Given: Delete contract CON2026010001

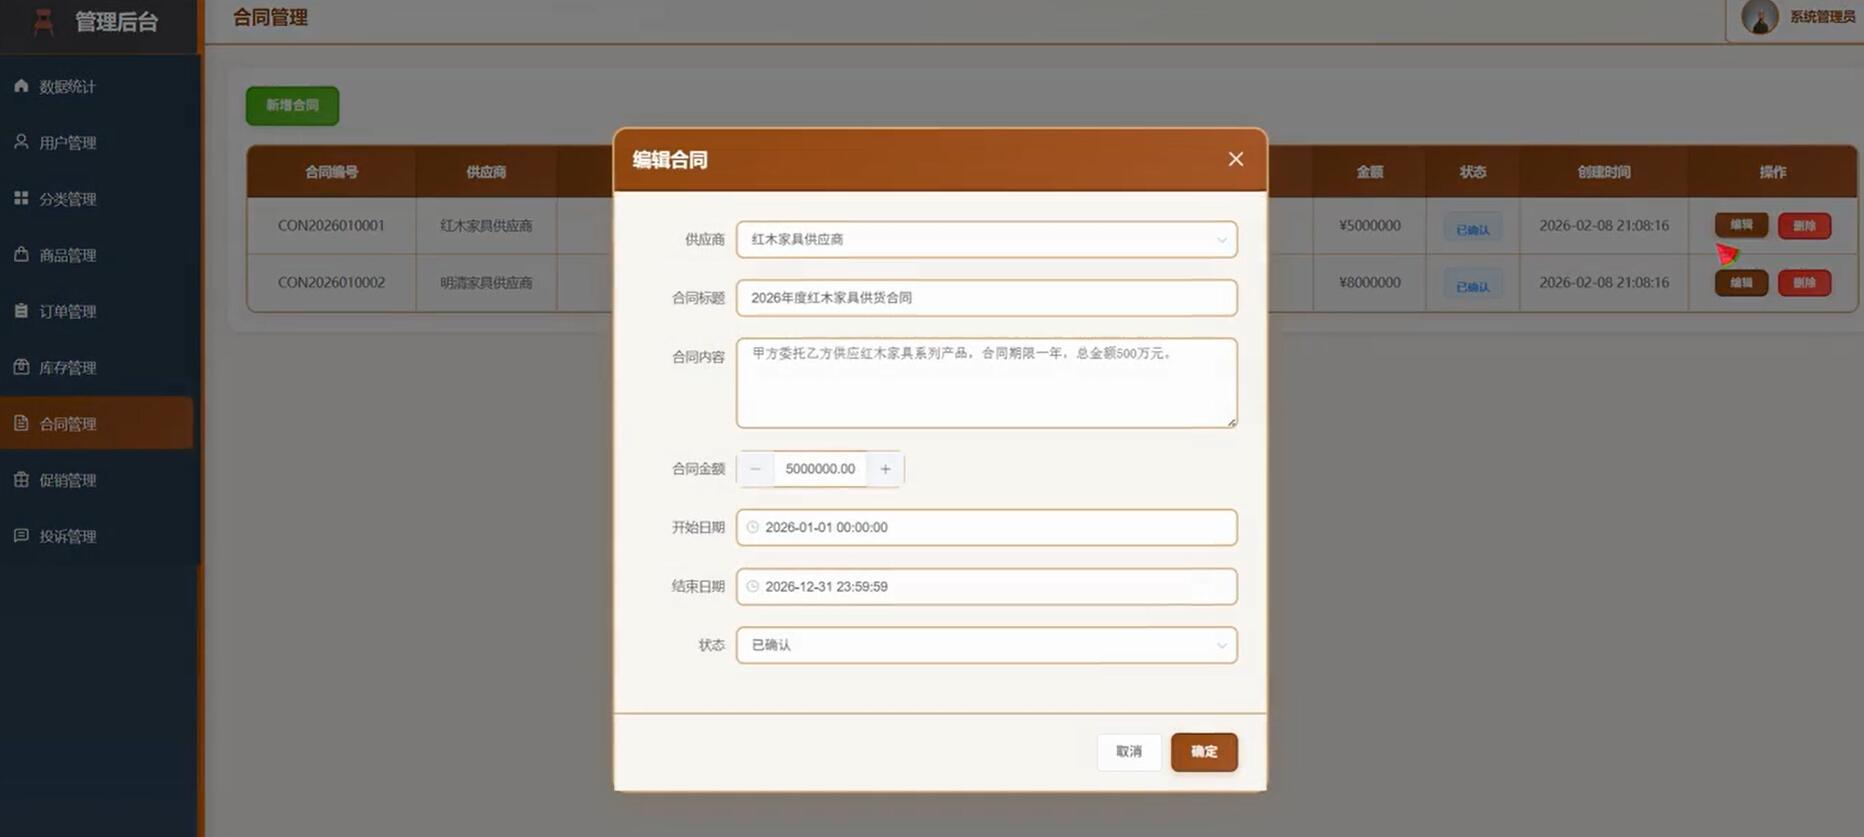Looking at the screenshot, I should 1804,226.
